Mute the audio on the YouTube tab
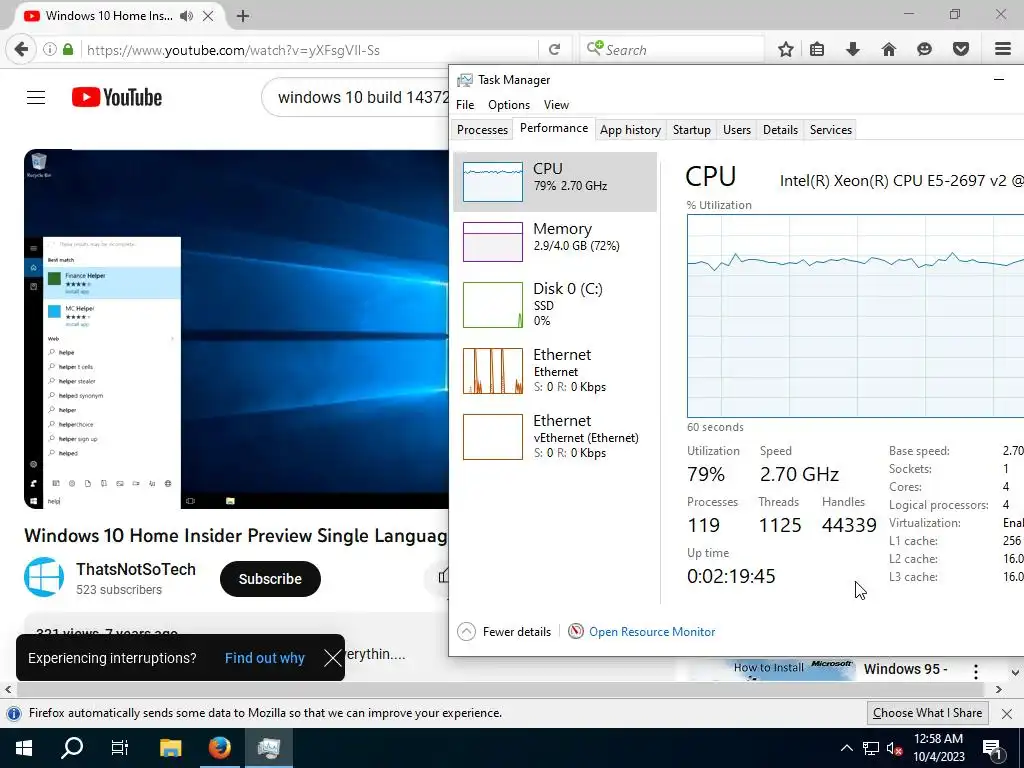Viewport: 1024px width, 768px height. point(187,16)
